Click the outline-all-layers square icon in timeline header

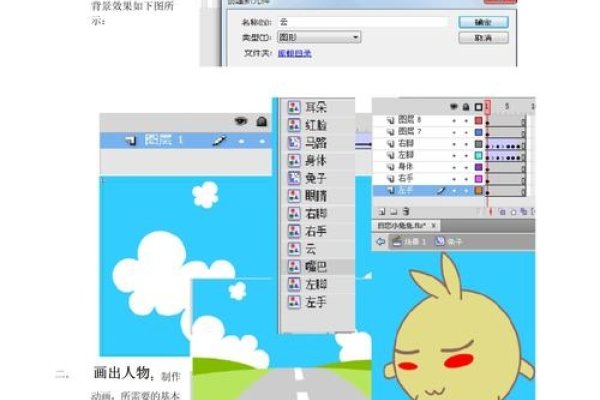tap(478, 107)
